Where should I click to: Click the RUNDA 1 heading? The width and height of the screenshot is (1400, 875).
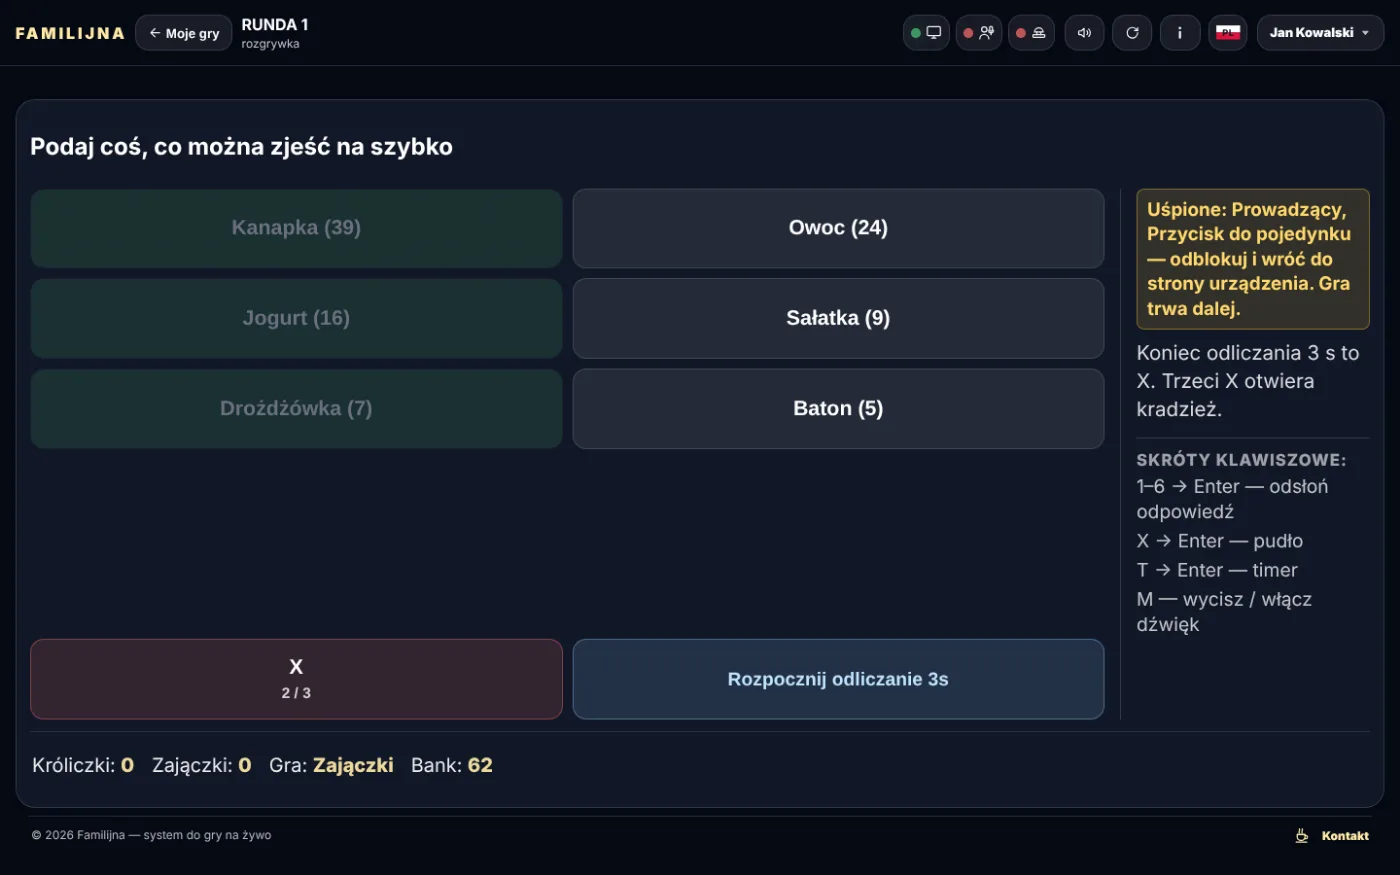pyautogui.click(x=275, y=25)
